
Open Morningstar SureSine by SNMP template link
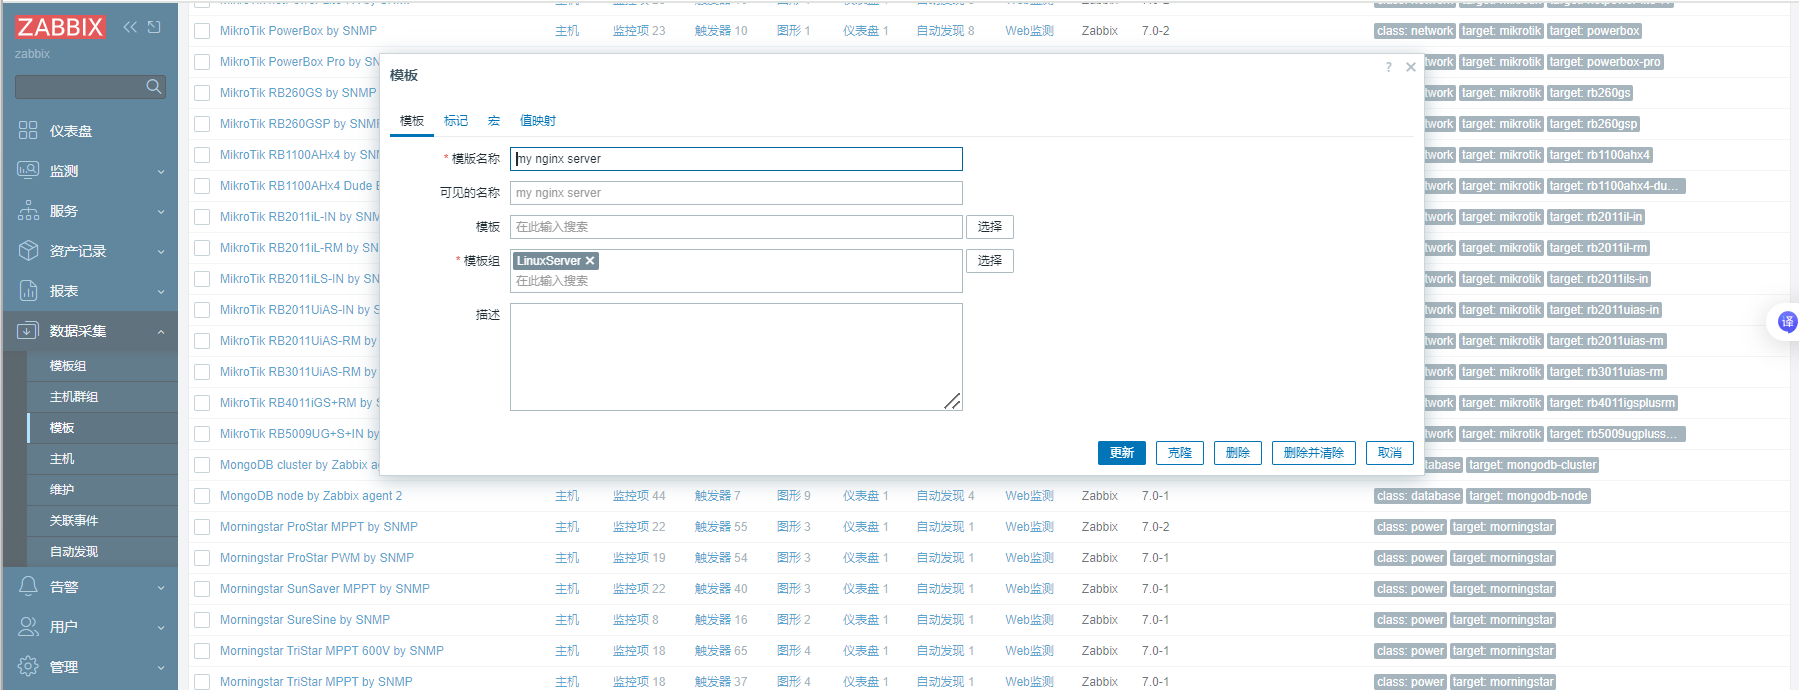[x=305, y=620]
